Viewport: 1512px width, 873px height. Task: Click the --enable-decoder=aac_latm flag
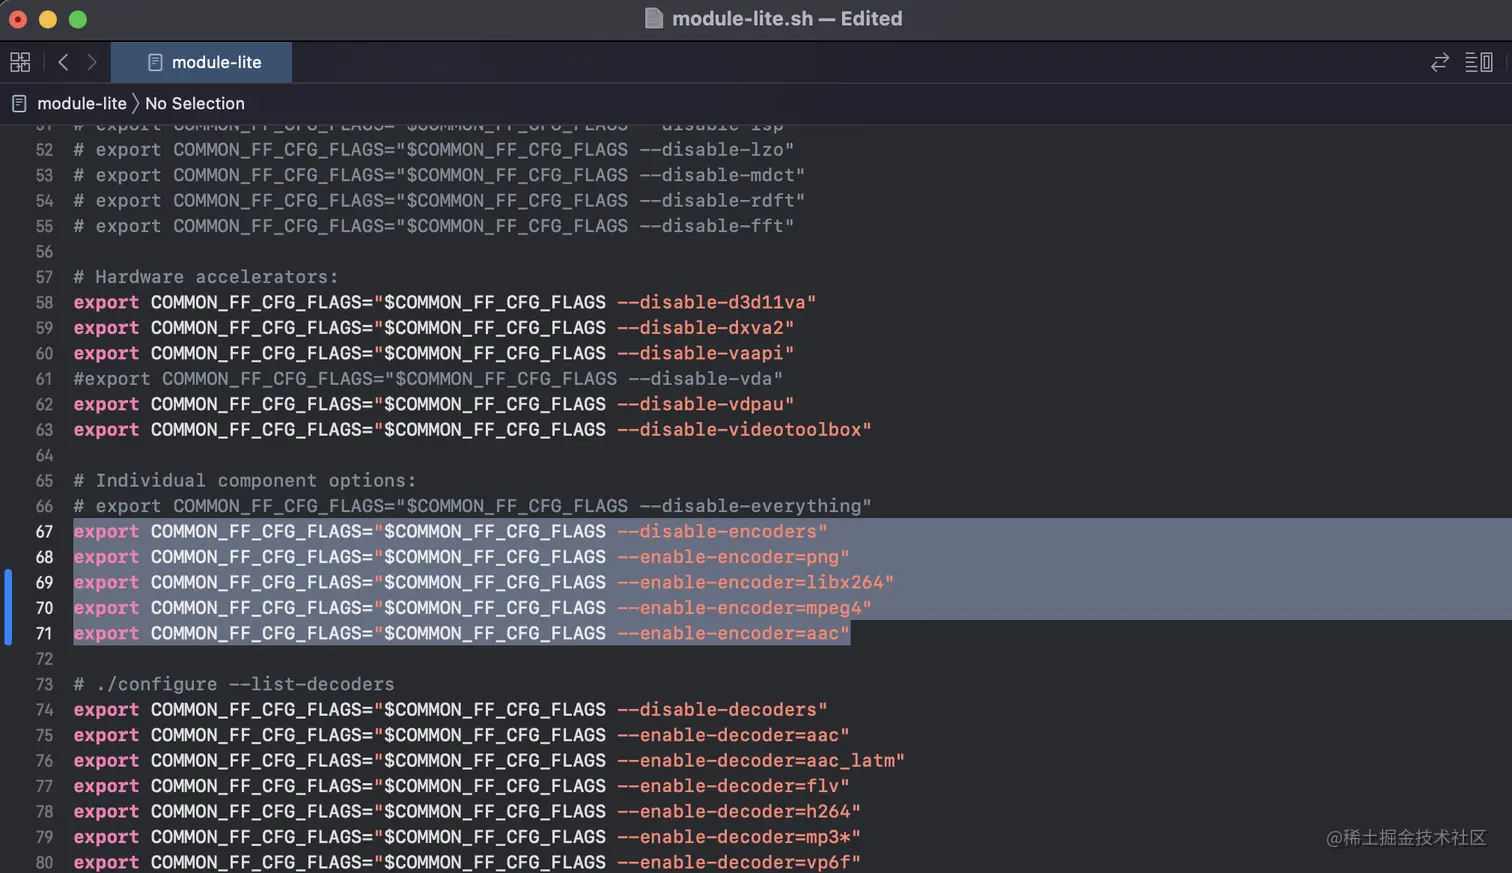[756, 761]
